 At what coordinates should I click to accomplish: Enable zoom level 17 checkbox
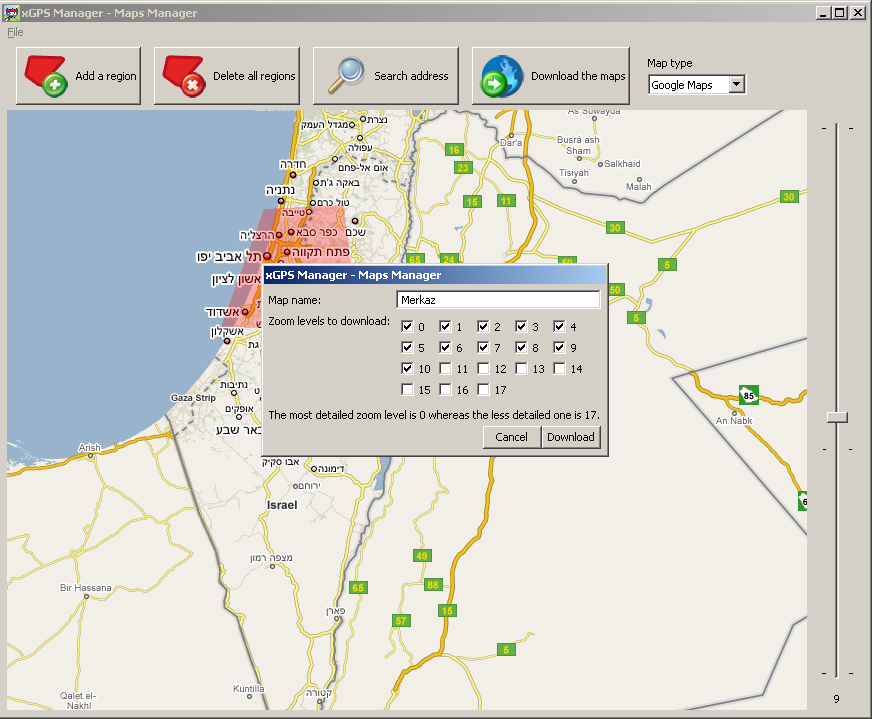pos(483,390)
